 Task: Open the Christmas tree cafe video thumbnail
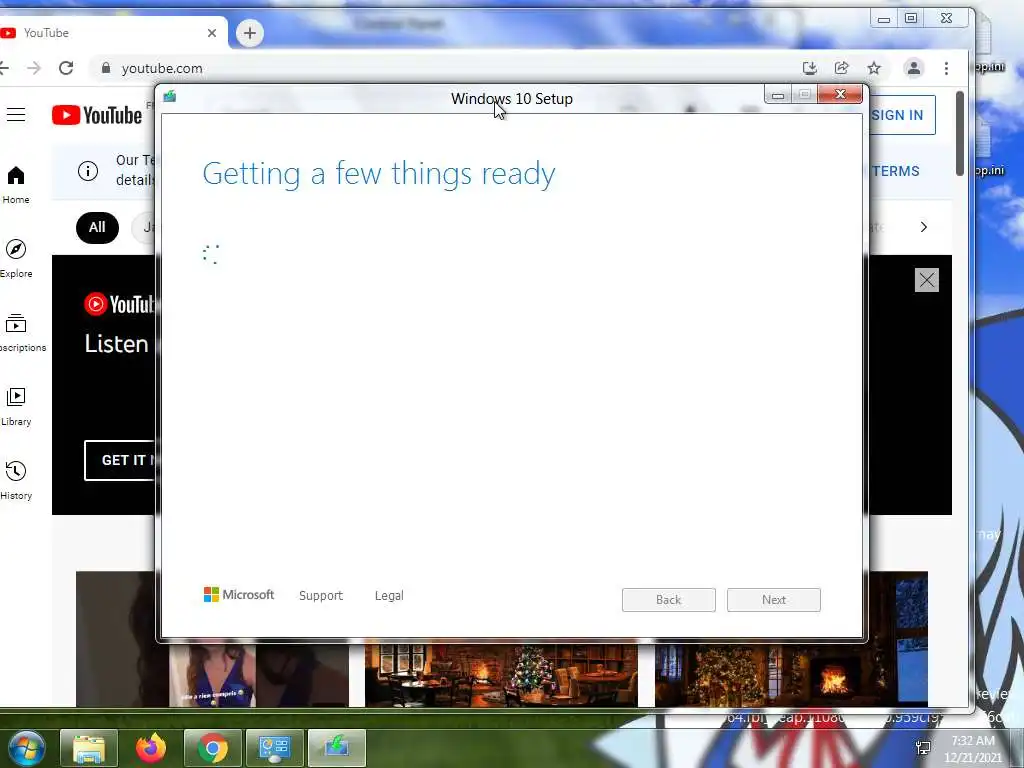[x=501, y=675]
